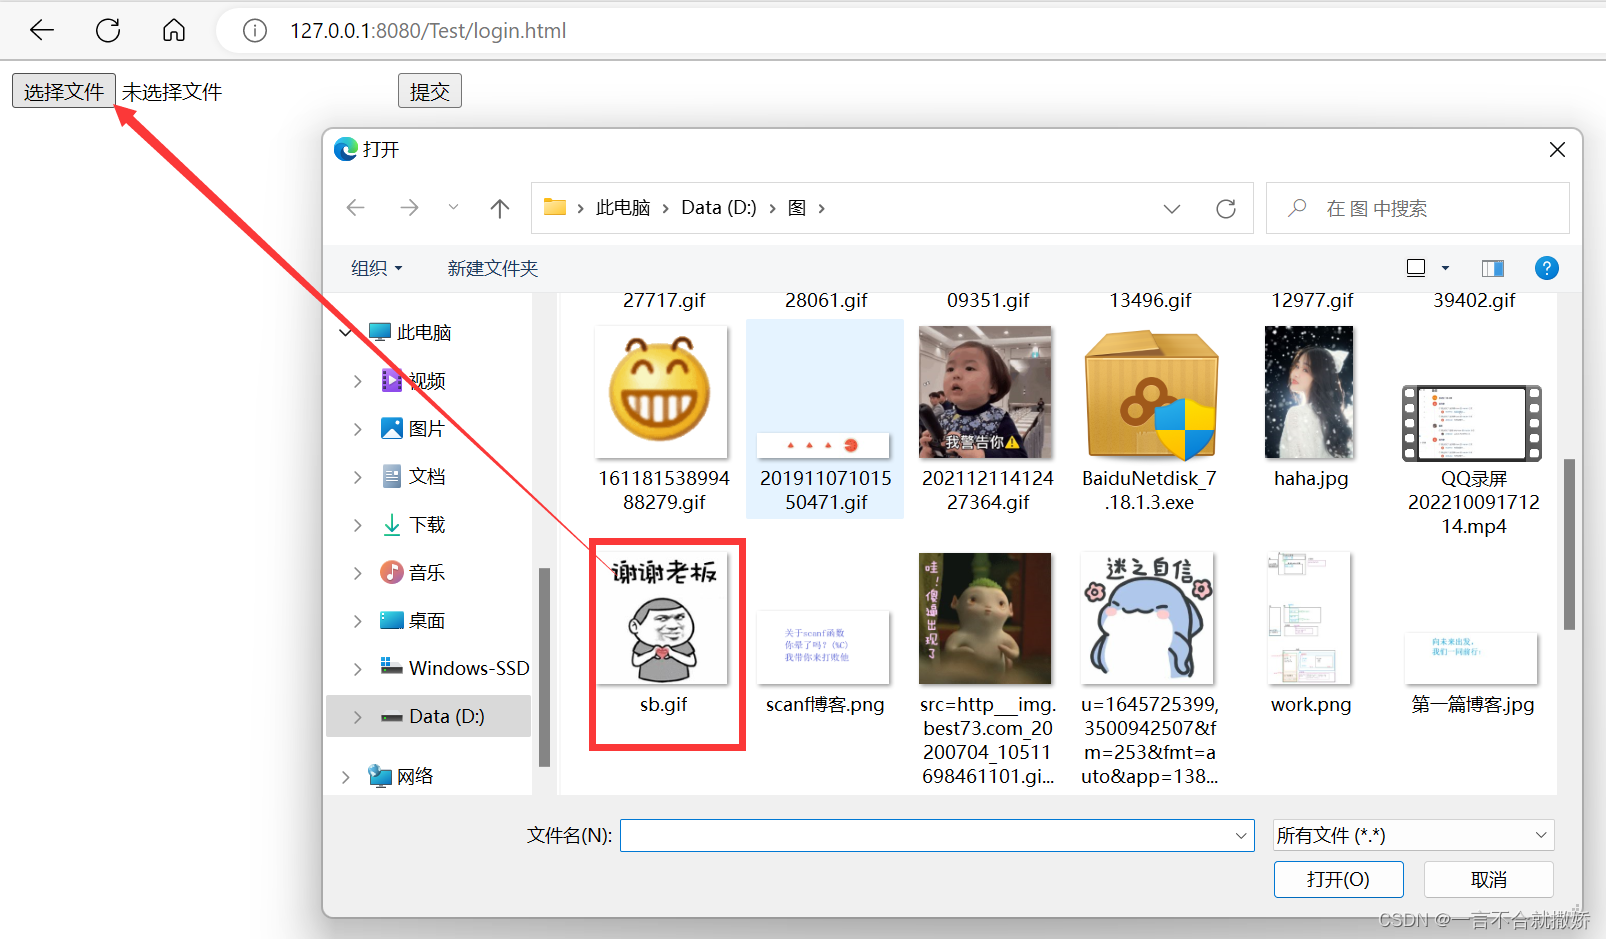
Task: Toggle the preview pane icon
Action: (1492, 268)
